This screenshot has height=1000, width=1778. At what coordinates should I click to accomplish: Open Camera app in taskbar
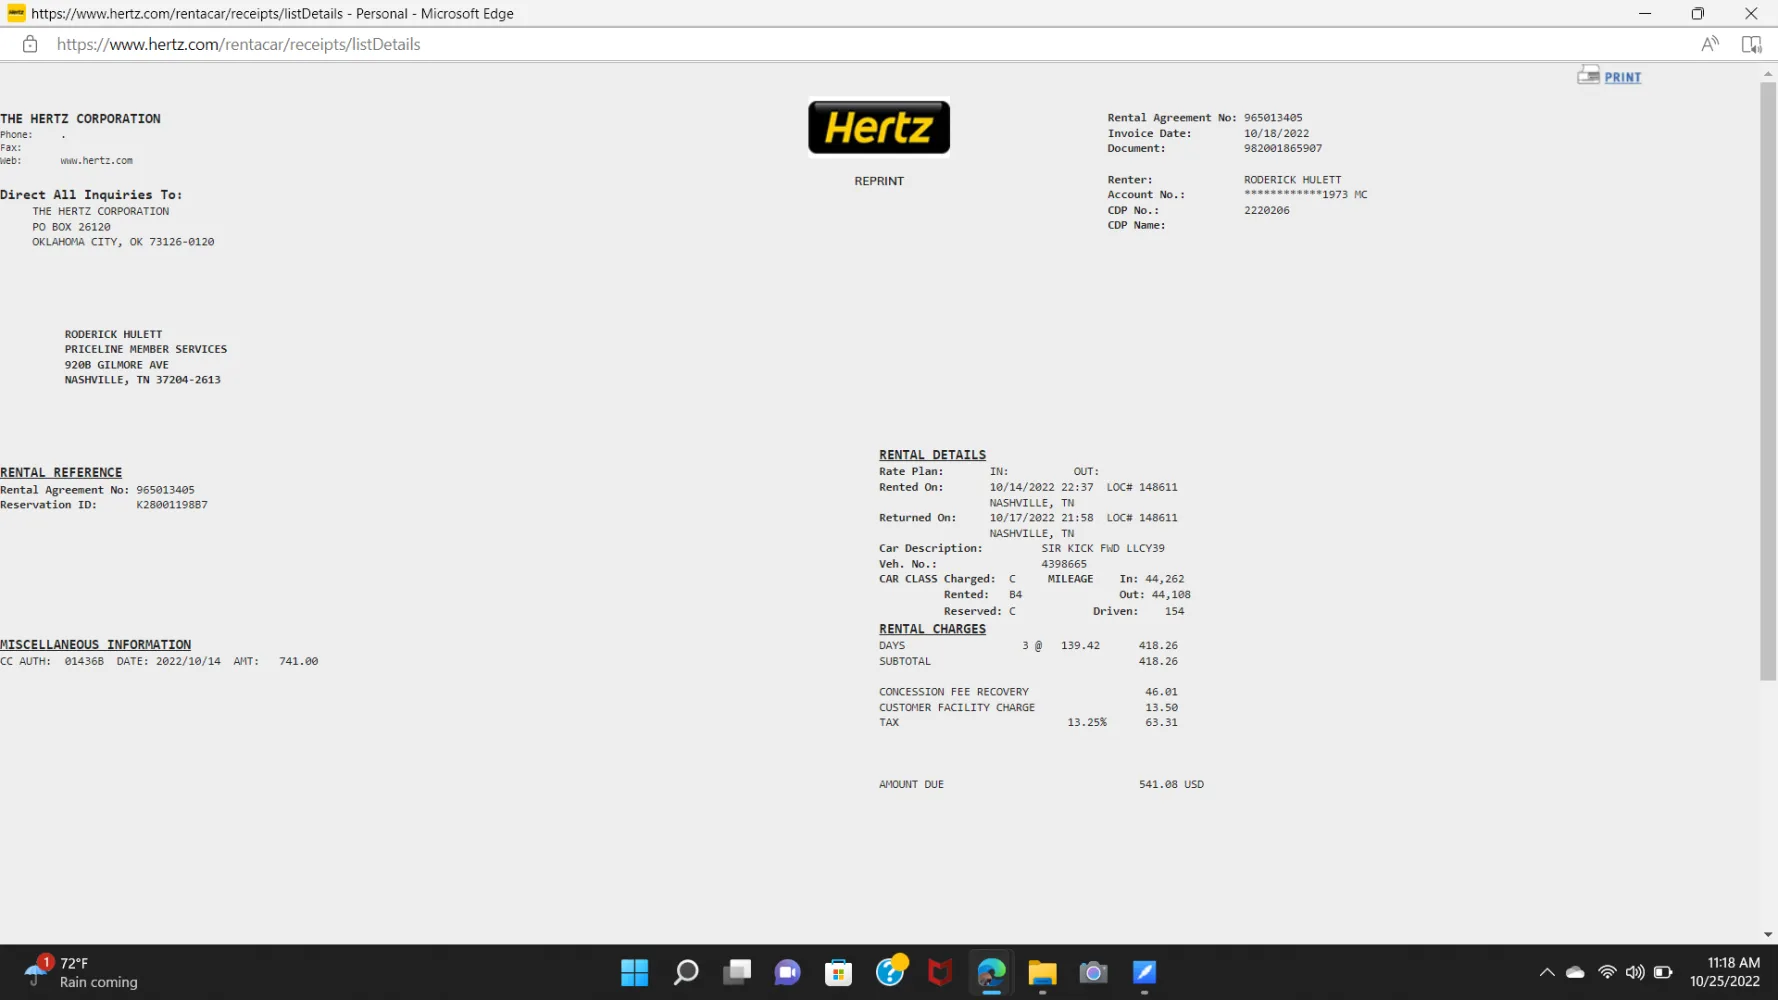pos(1093,972)
